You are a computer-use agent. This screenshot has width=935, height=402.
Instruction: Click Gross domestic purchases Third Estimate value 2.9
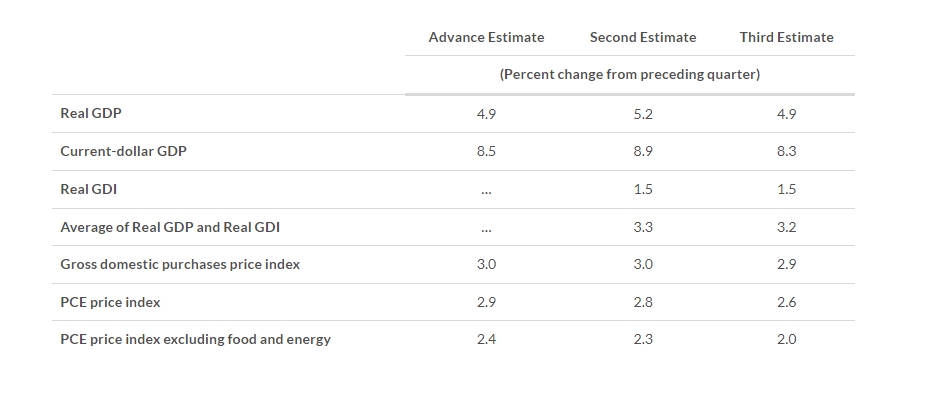coord(786,264)
